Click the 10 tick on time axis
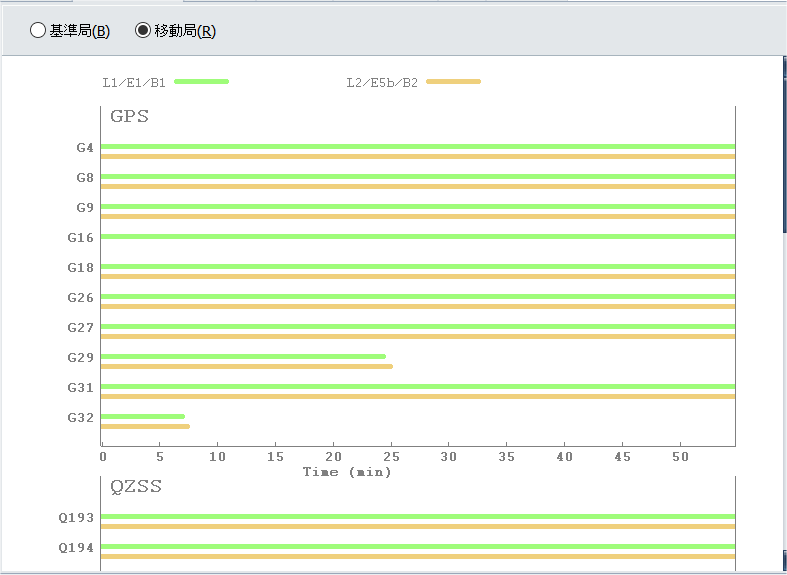 point(218,457)
